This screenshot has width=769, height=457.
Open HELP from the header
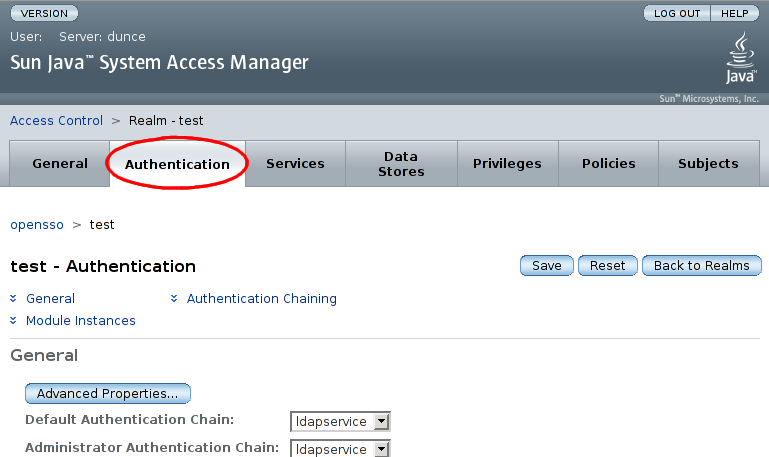click(735, 13)
